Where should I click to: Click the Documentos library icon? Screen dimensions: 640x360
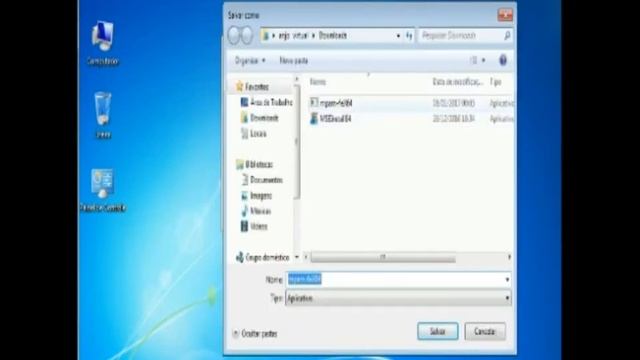coord(244,180)
